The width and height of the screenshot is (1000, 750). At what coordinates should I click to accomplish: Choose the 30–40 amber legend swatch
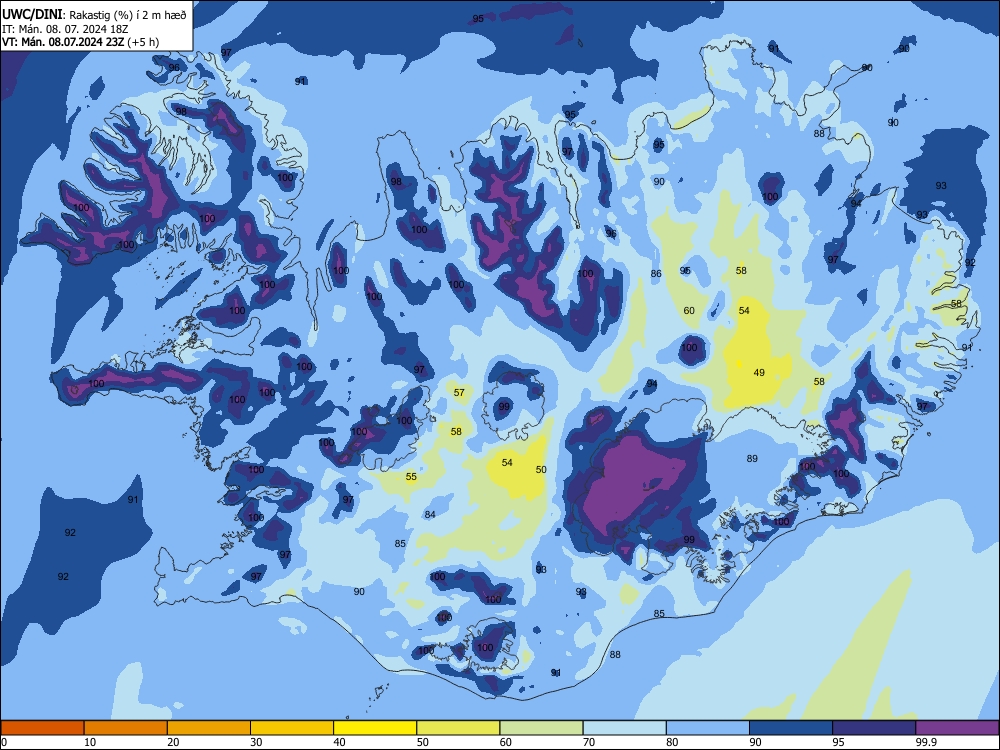click(292, 728)
